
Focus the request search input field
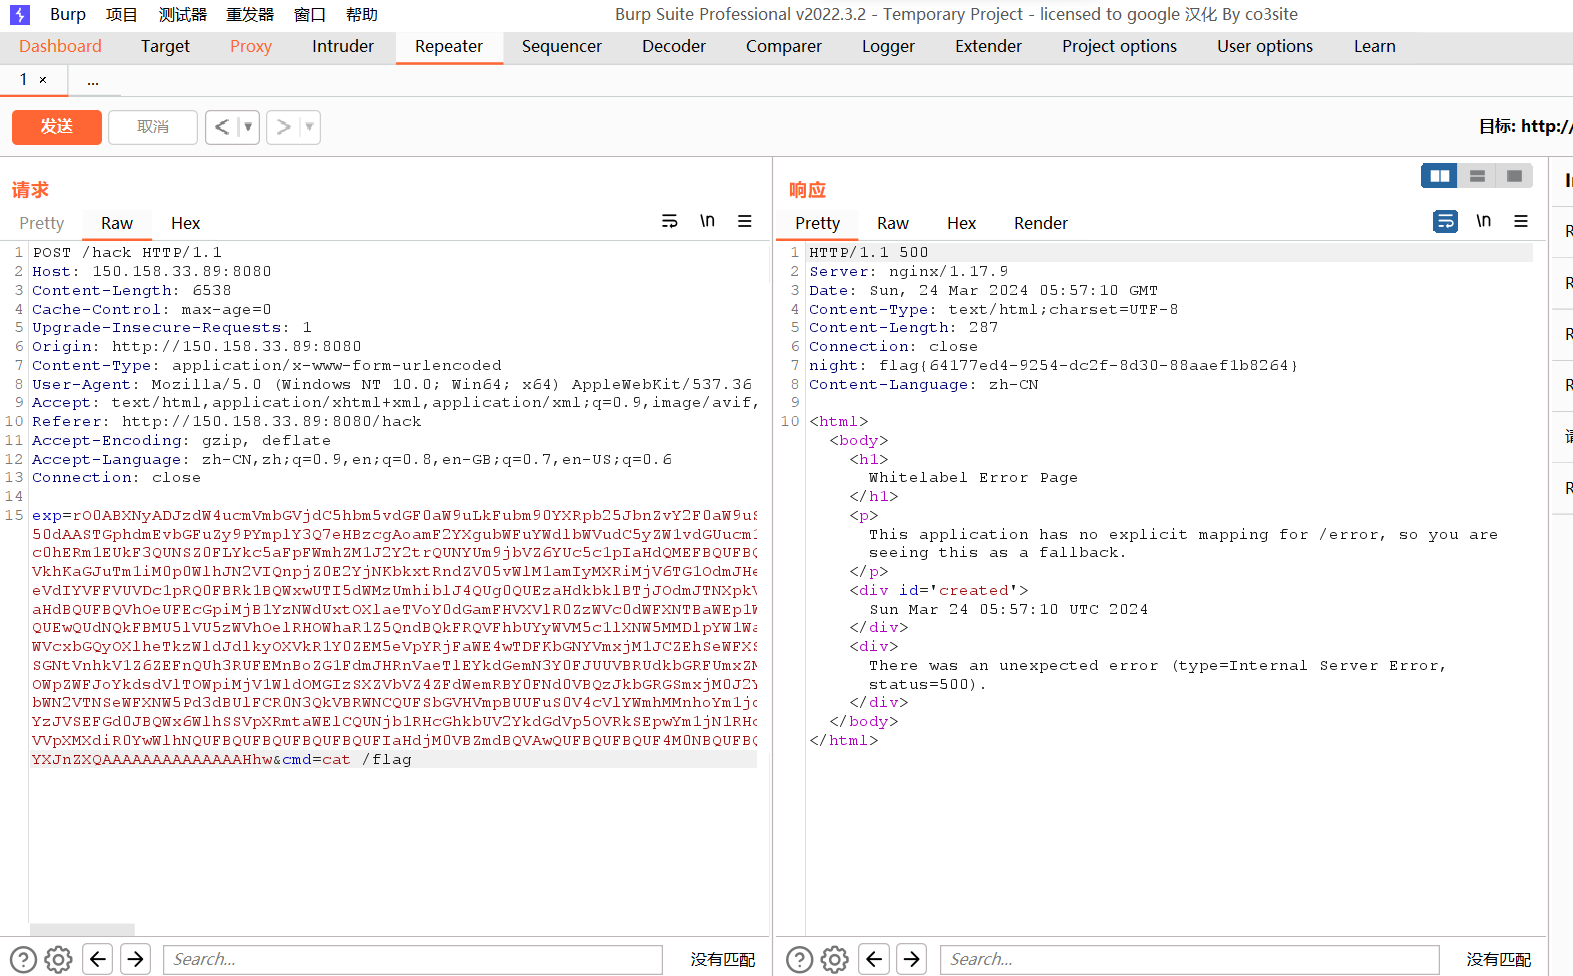pyautogui.click(x=413, y=960)
